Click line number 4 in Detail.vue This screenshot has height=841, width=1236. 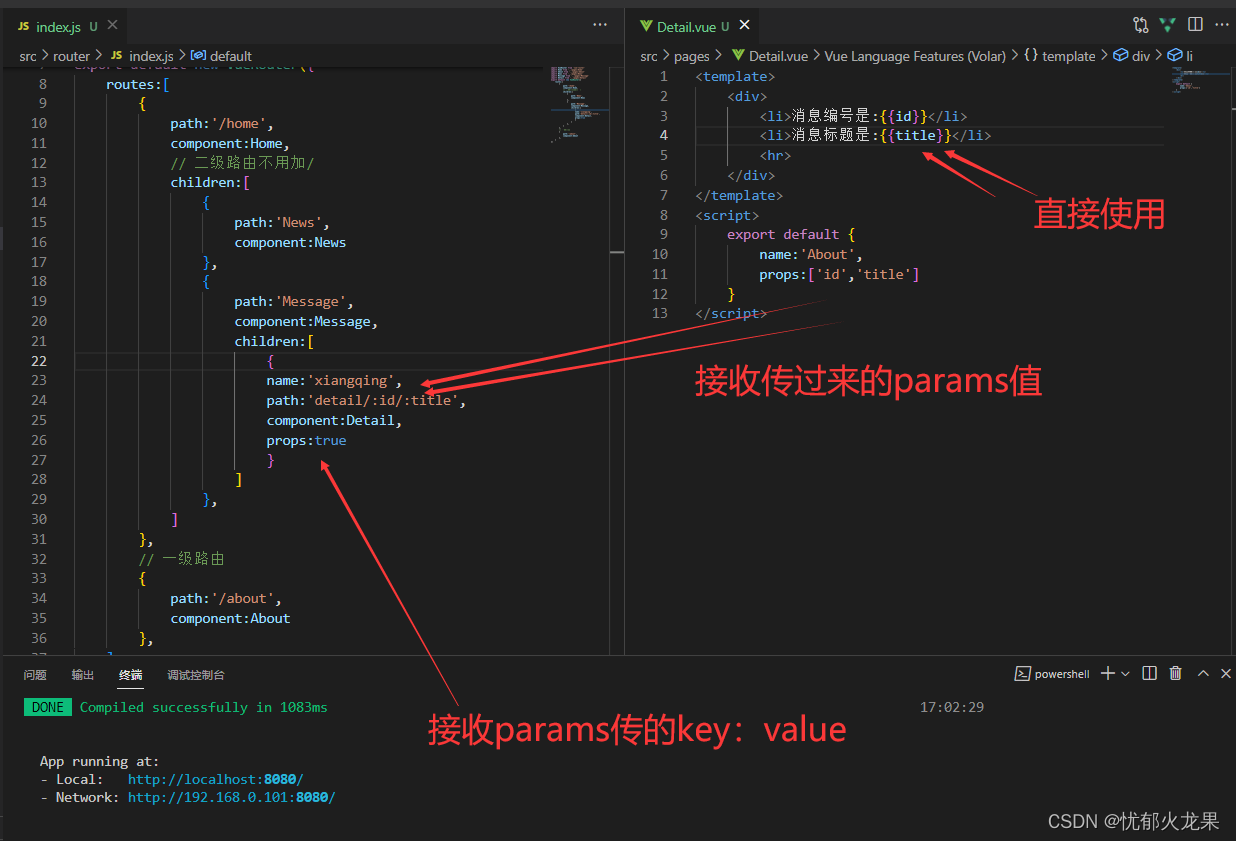[x=663, y=135]
